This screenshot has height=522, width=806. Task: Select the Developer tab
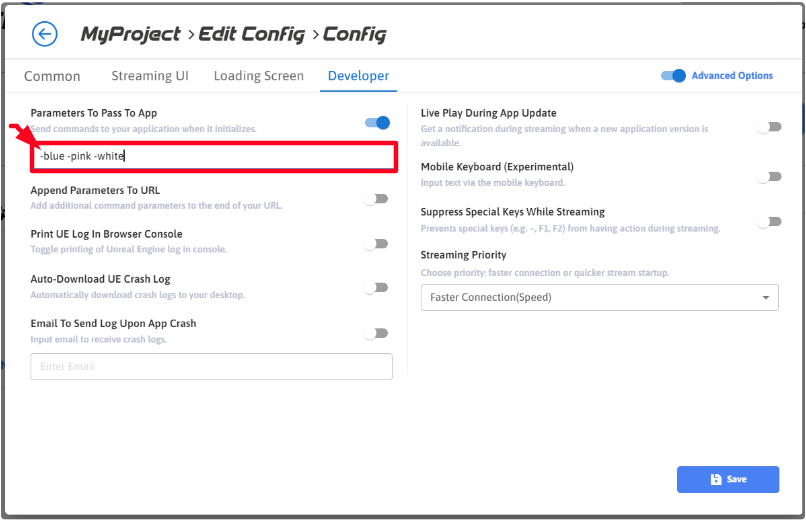click(x=358, y=76)
